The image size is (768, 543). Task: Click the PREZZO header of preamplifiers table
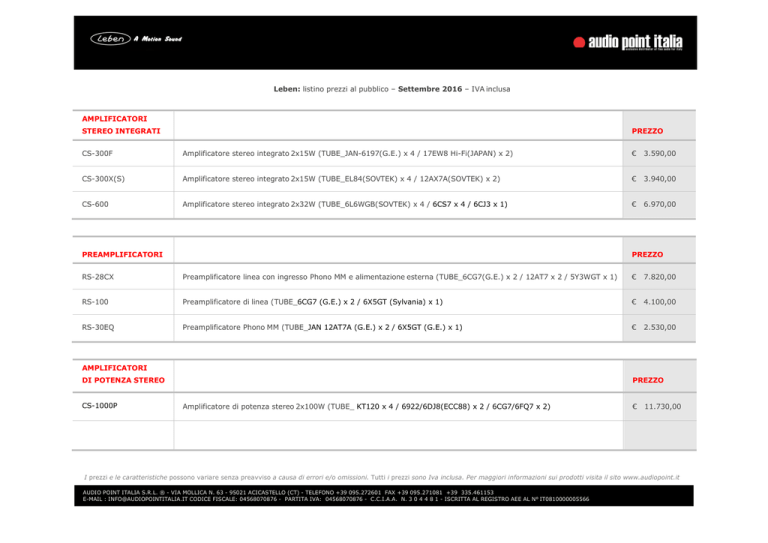click(x=647, y=254)
